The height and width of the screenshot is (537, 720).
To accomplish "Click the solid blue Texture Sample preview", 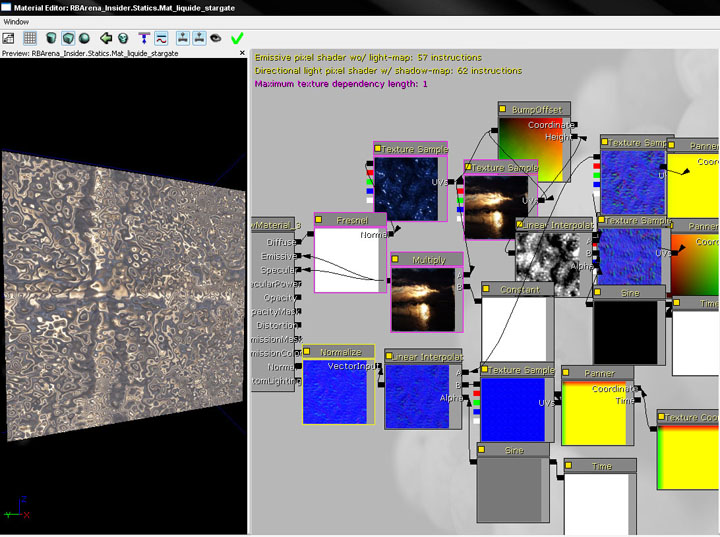I will (512, 409).
